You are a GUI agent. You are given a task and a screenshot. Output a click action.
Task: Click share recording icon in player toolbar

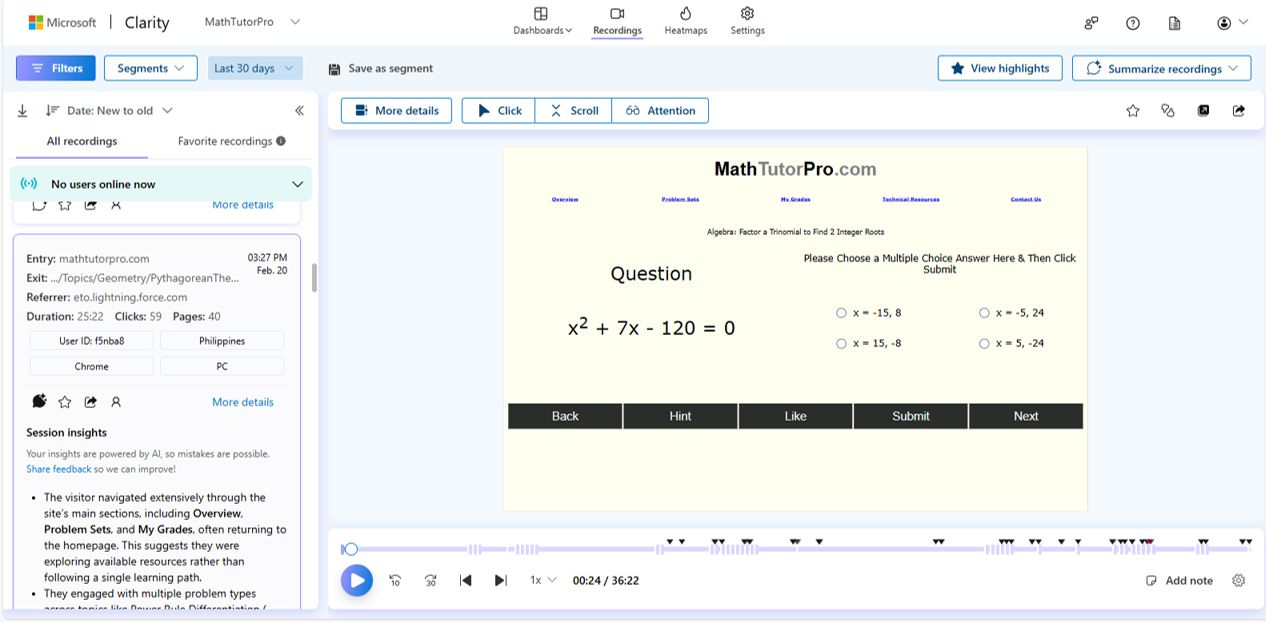click(1239, 111)
